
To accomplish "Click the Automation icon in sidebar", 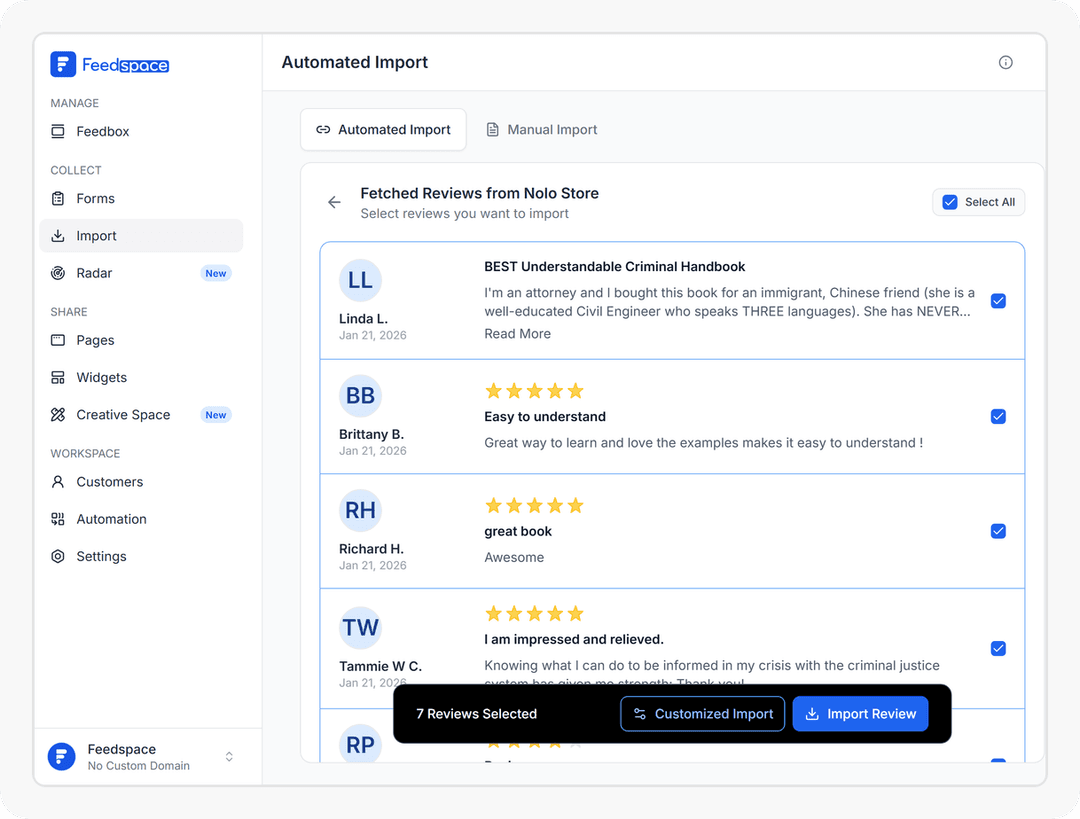I will pyautogui.click(x=58, y=519).
